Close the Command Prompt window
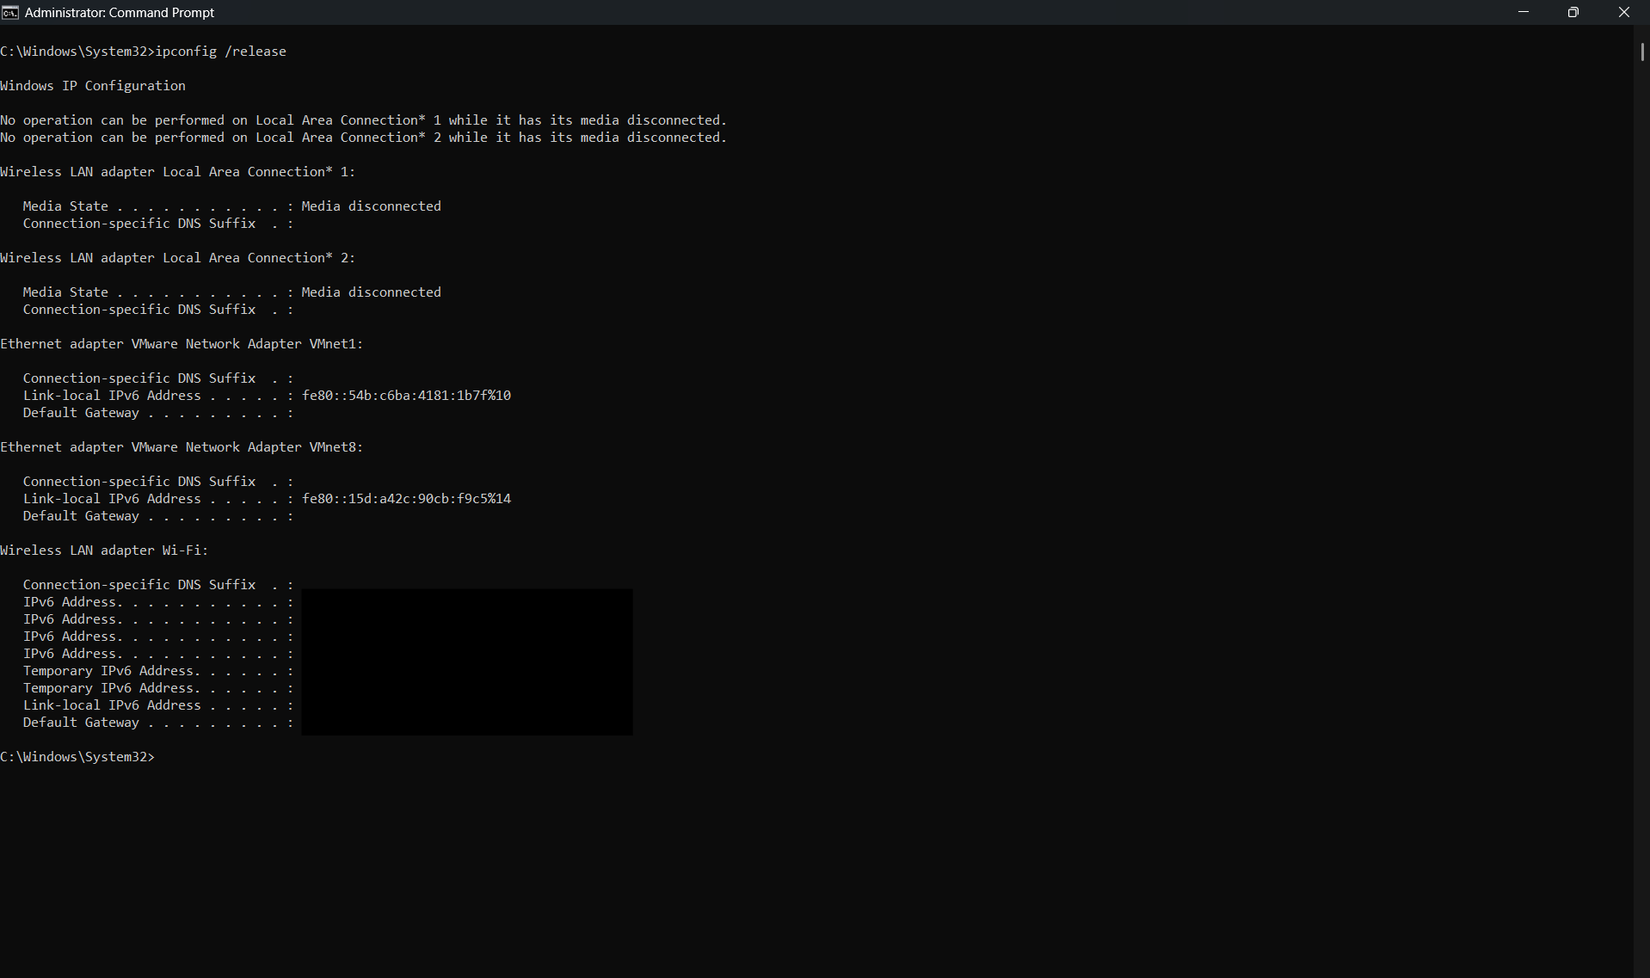The height and width of the screenshot is (978, 1650). click(x=1624, y=12)
